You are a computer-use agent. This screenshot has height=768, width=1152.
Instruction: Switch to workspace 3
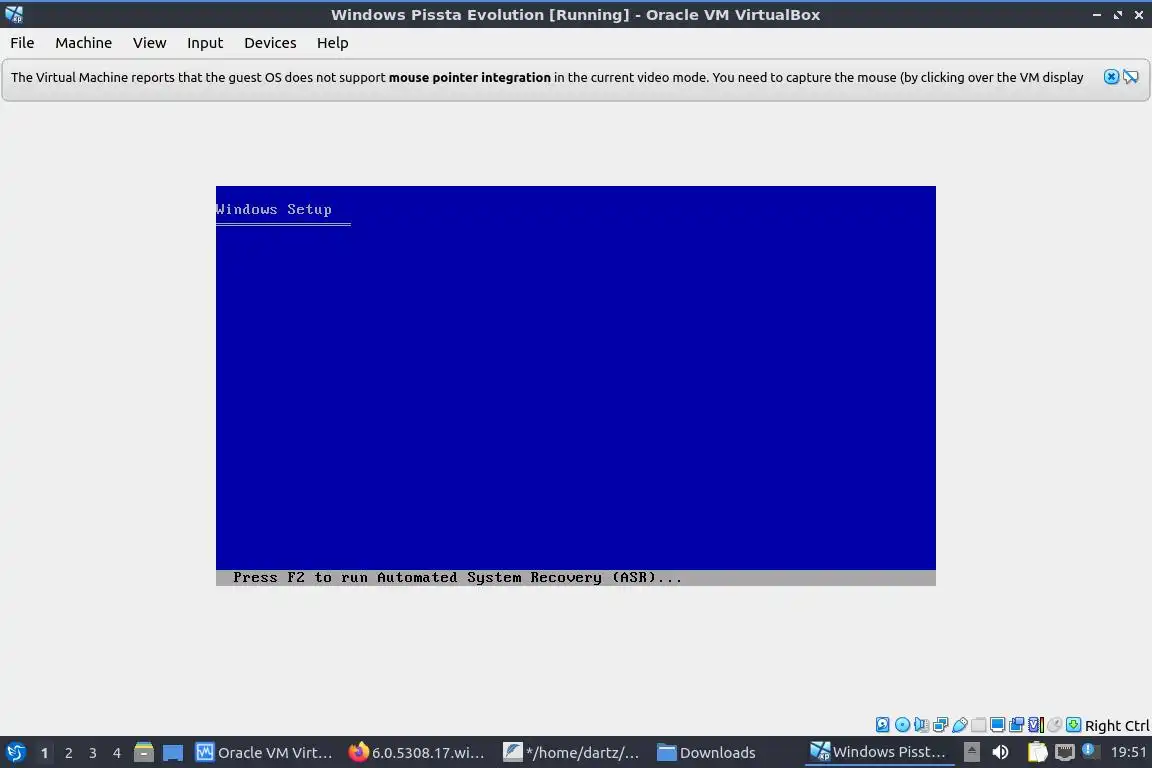click(93, 753)
